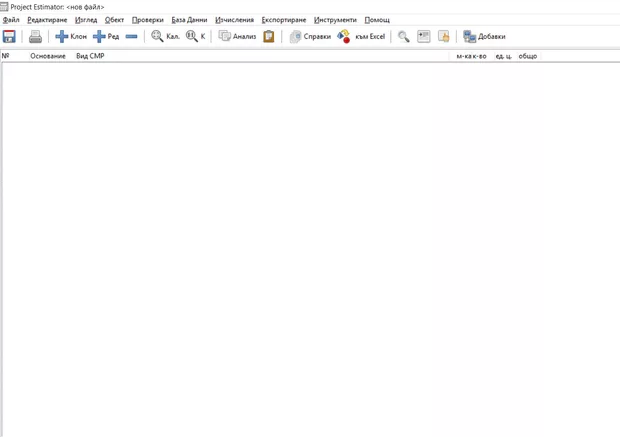620x437 pixels.
Task: Click the ед. ц. column header
Action: click(x=503, y=56)
